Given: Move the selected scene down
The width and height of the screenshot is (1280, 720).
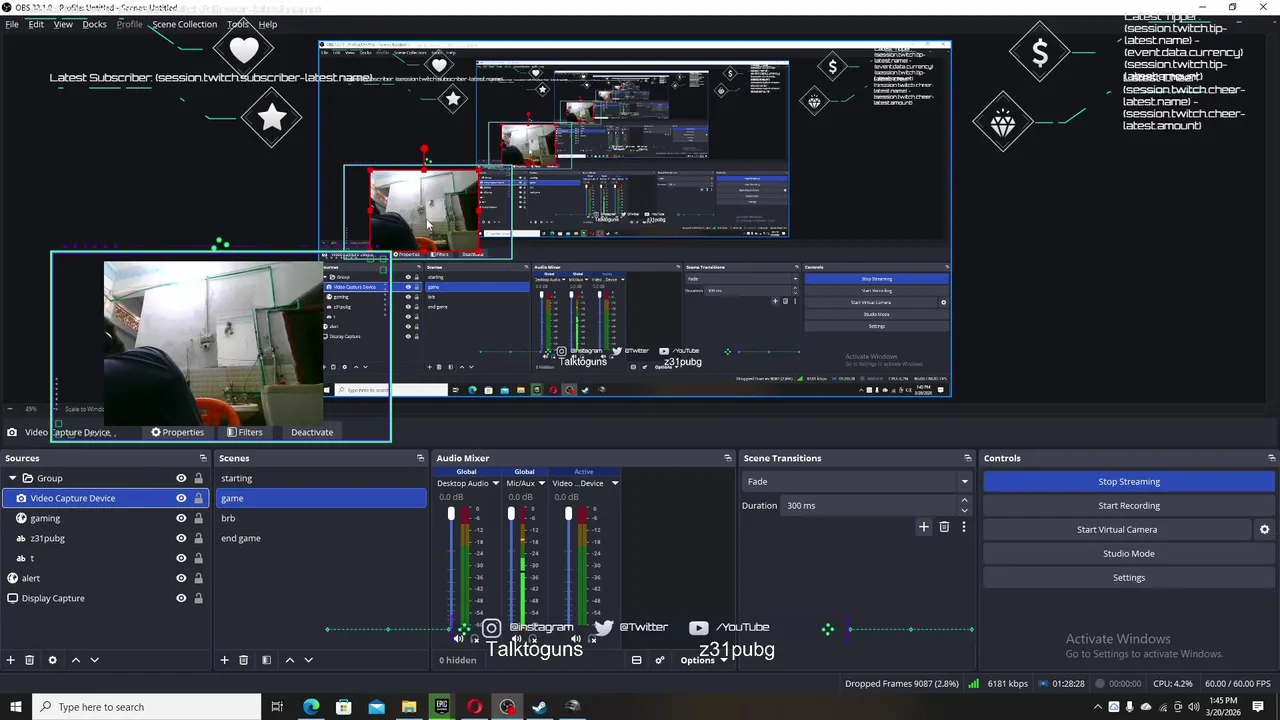Looking at the screenshot, I should pyautogui.click(x=308, y=660).
